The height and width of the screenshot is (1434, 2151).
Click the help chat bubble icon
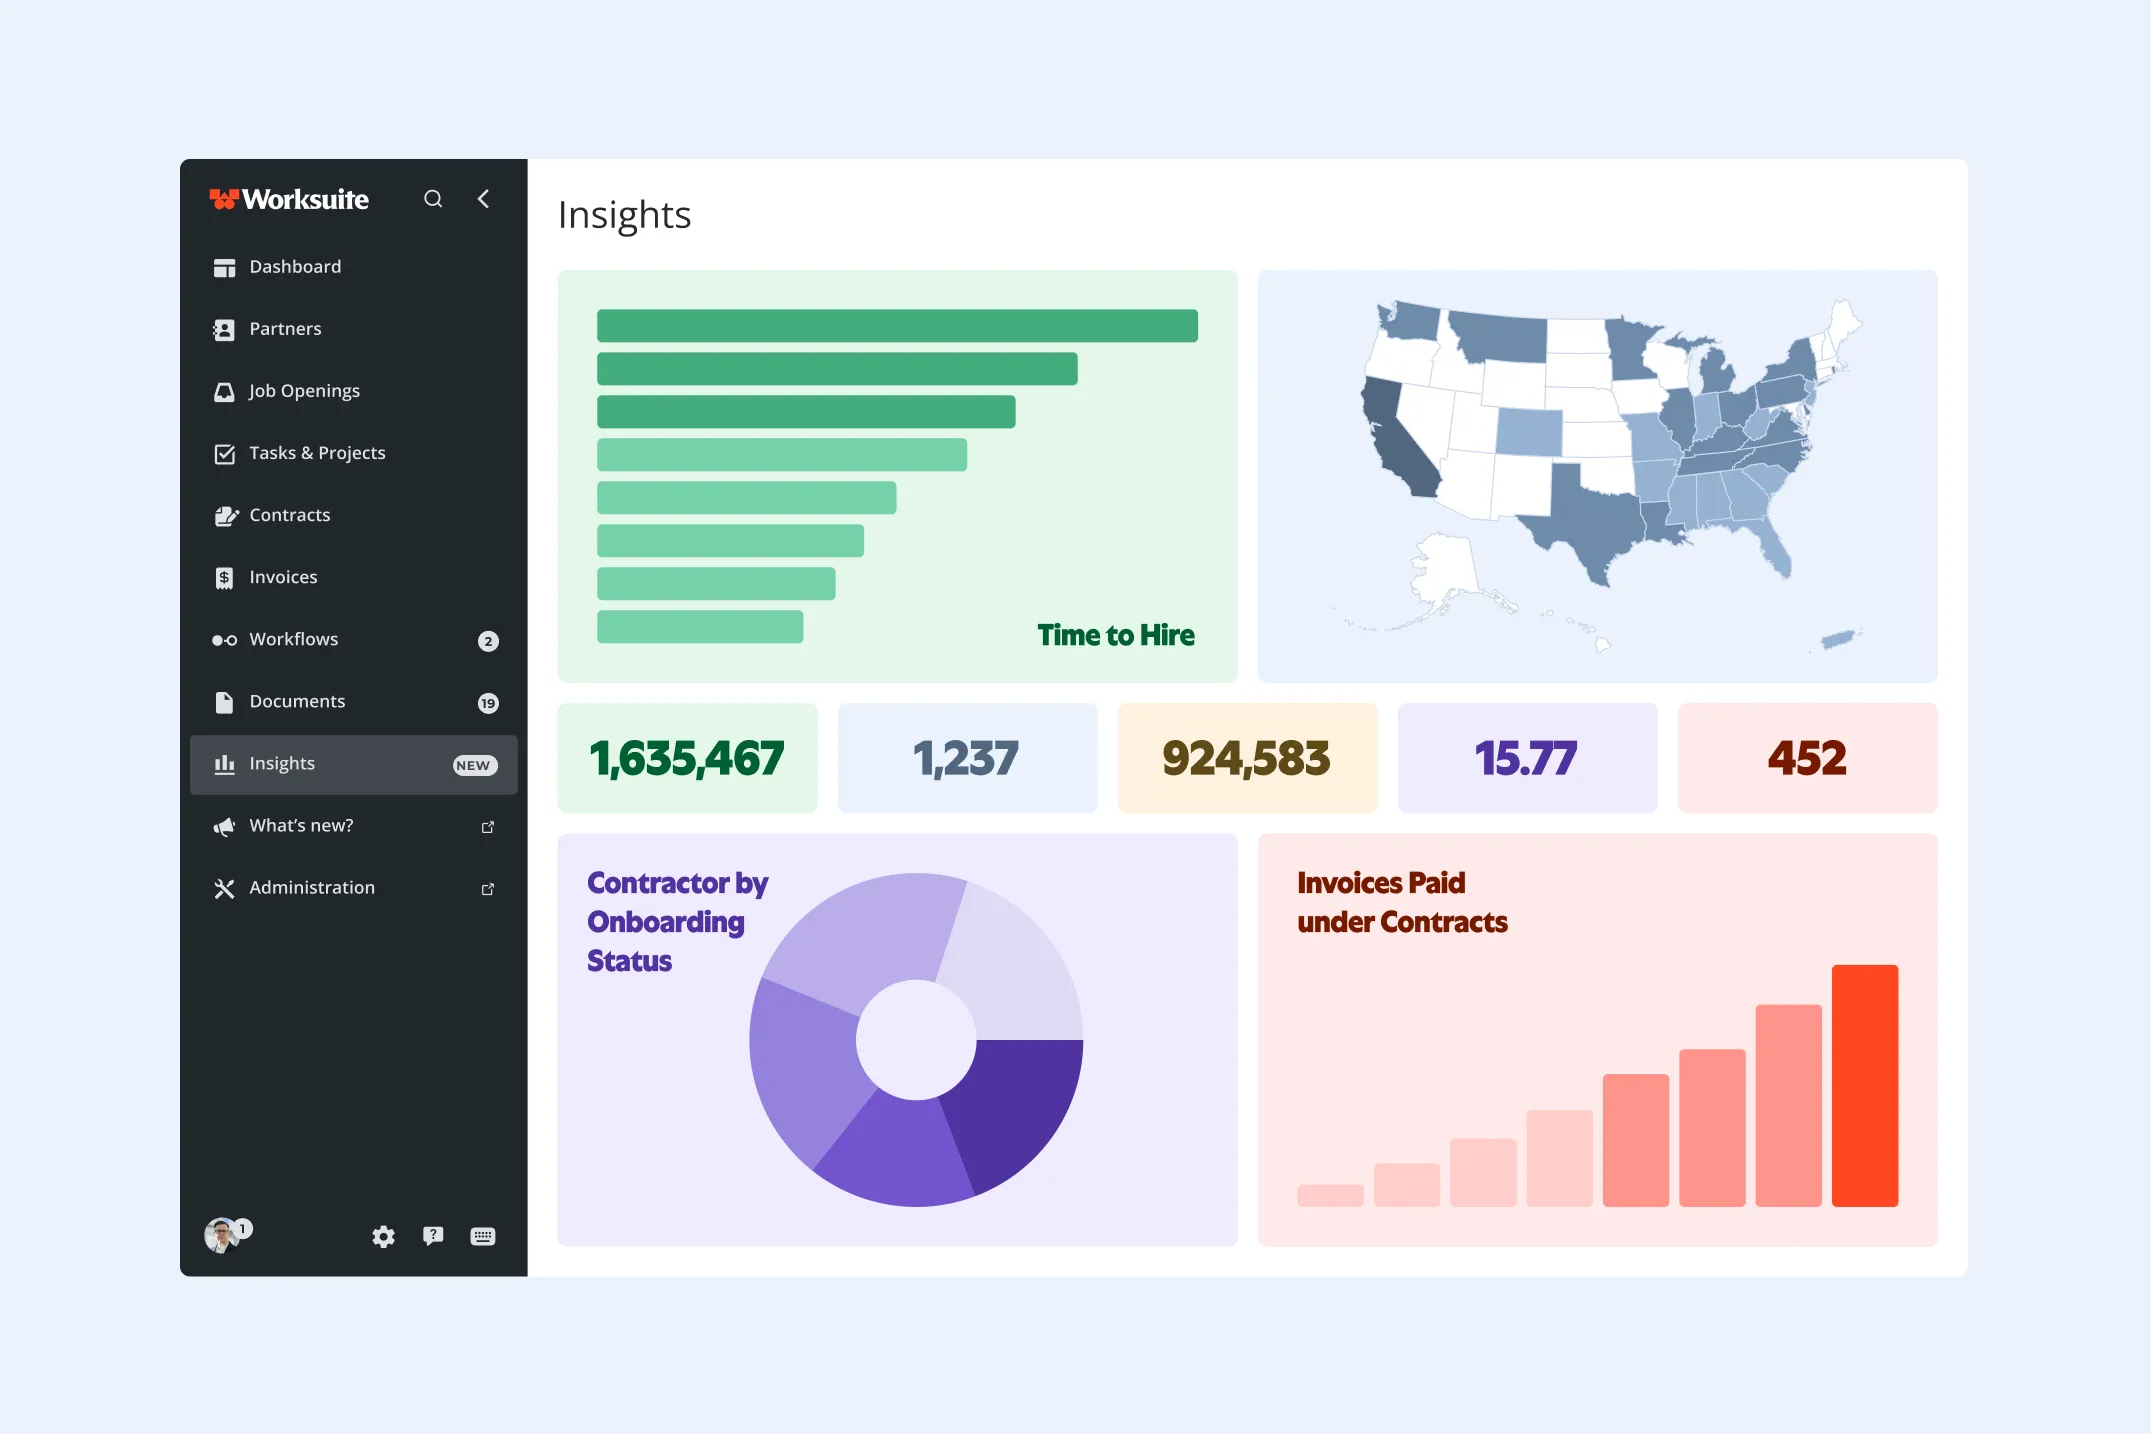433,1236
